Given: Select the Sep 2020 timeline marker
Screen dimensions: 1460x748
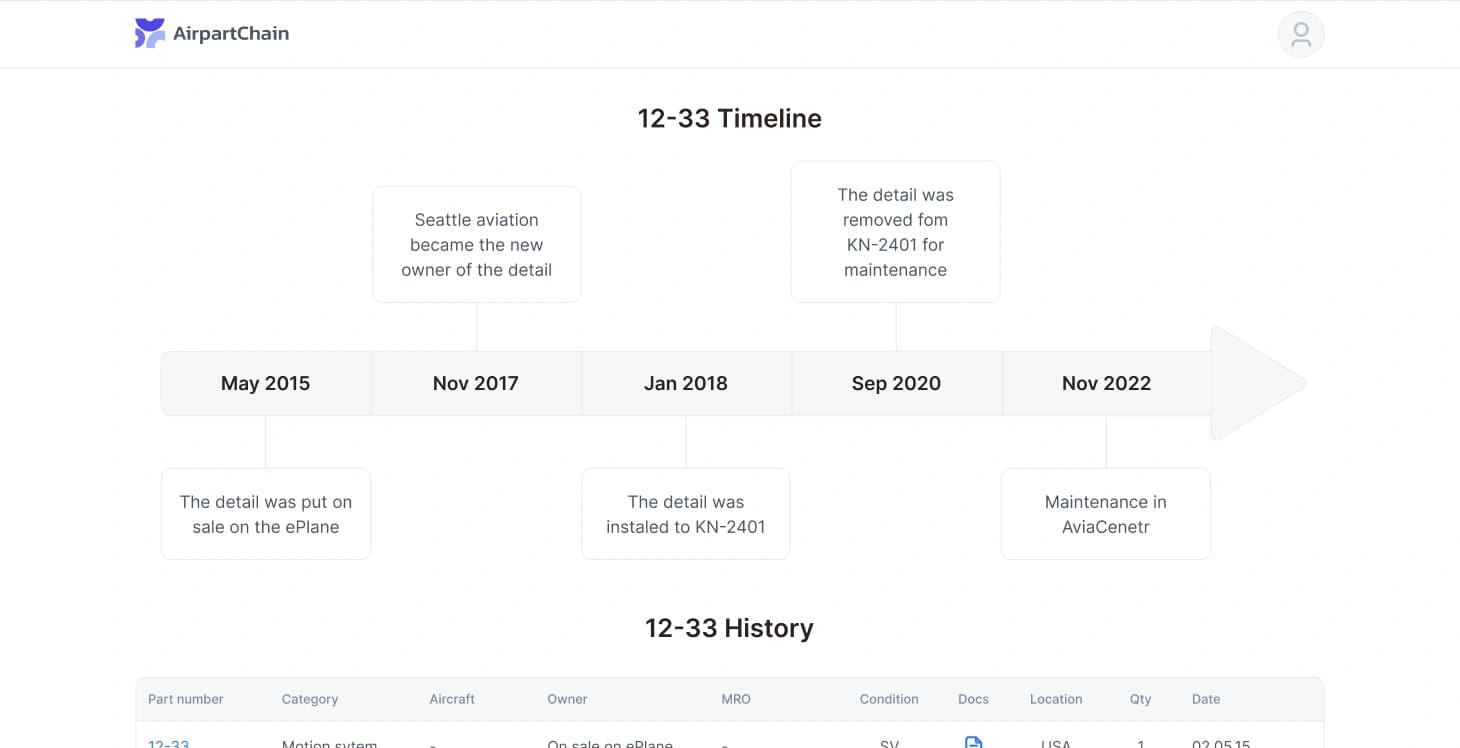Looking at the screenshot, I should (895, 383).
